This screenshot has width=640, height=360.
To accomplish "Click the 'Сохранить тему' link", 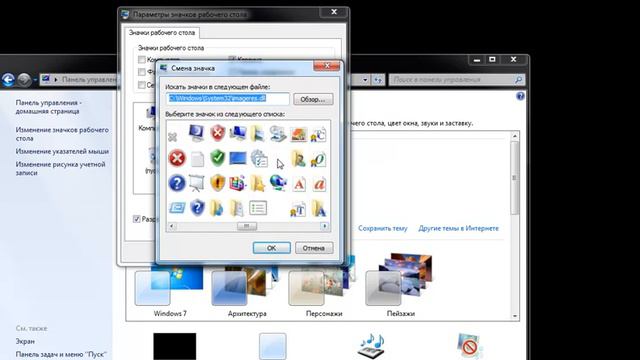I will (x=383, y=228).
